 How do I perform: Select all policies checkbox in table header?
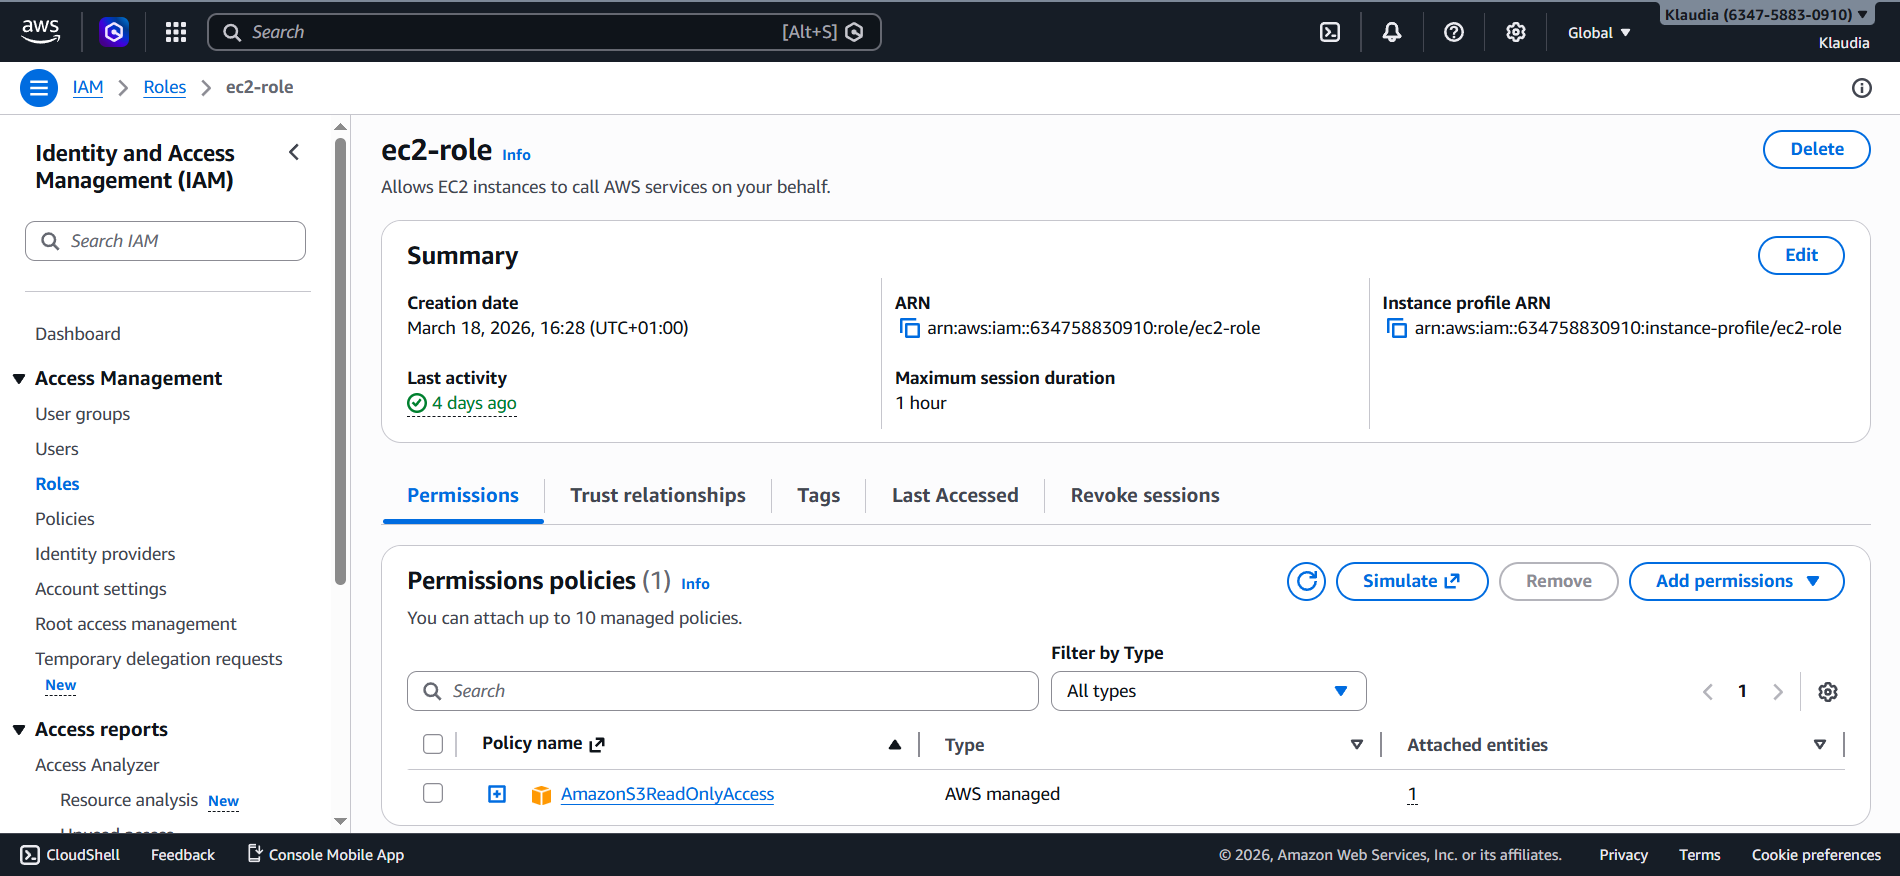coord(433,744)
